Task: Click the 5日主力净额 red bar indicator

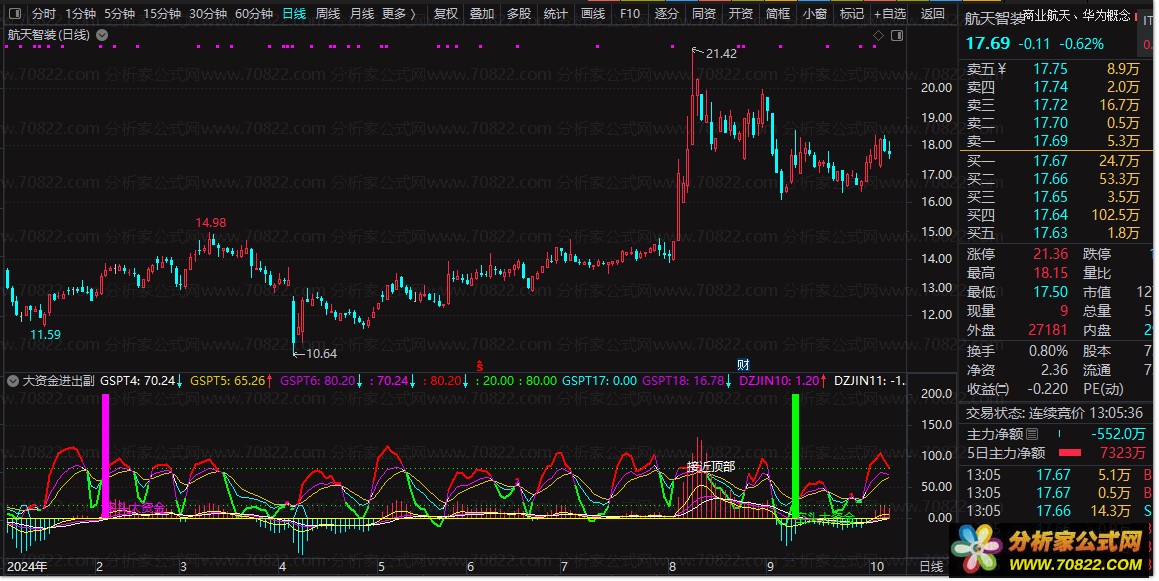Action: [x=1070, y=453]
